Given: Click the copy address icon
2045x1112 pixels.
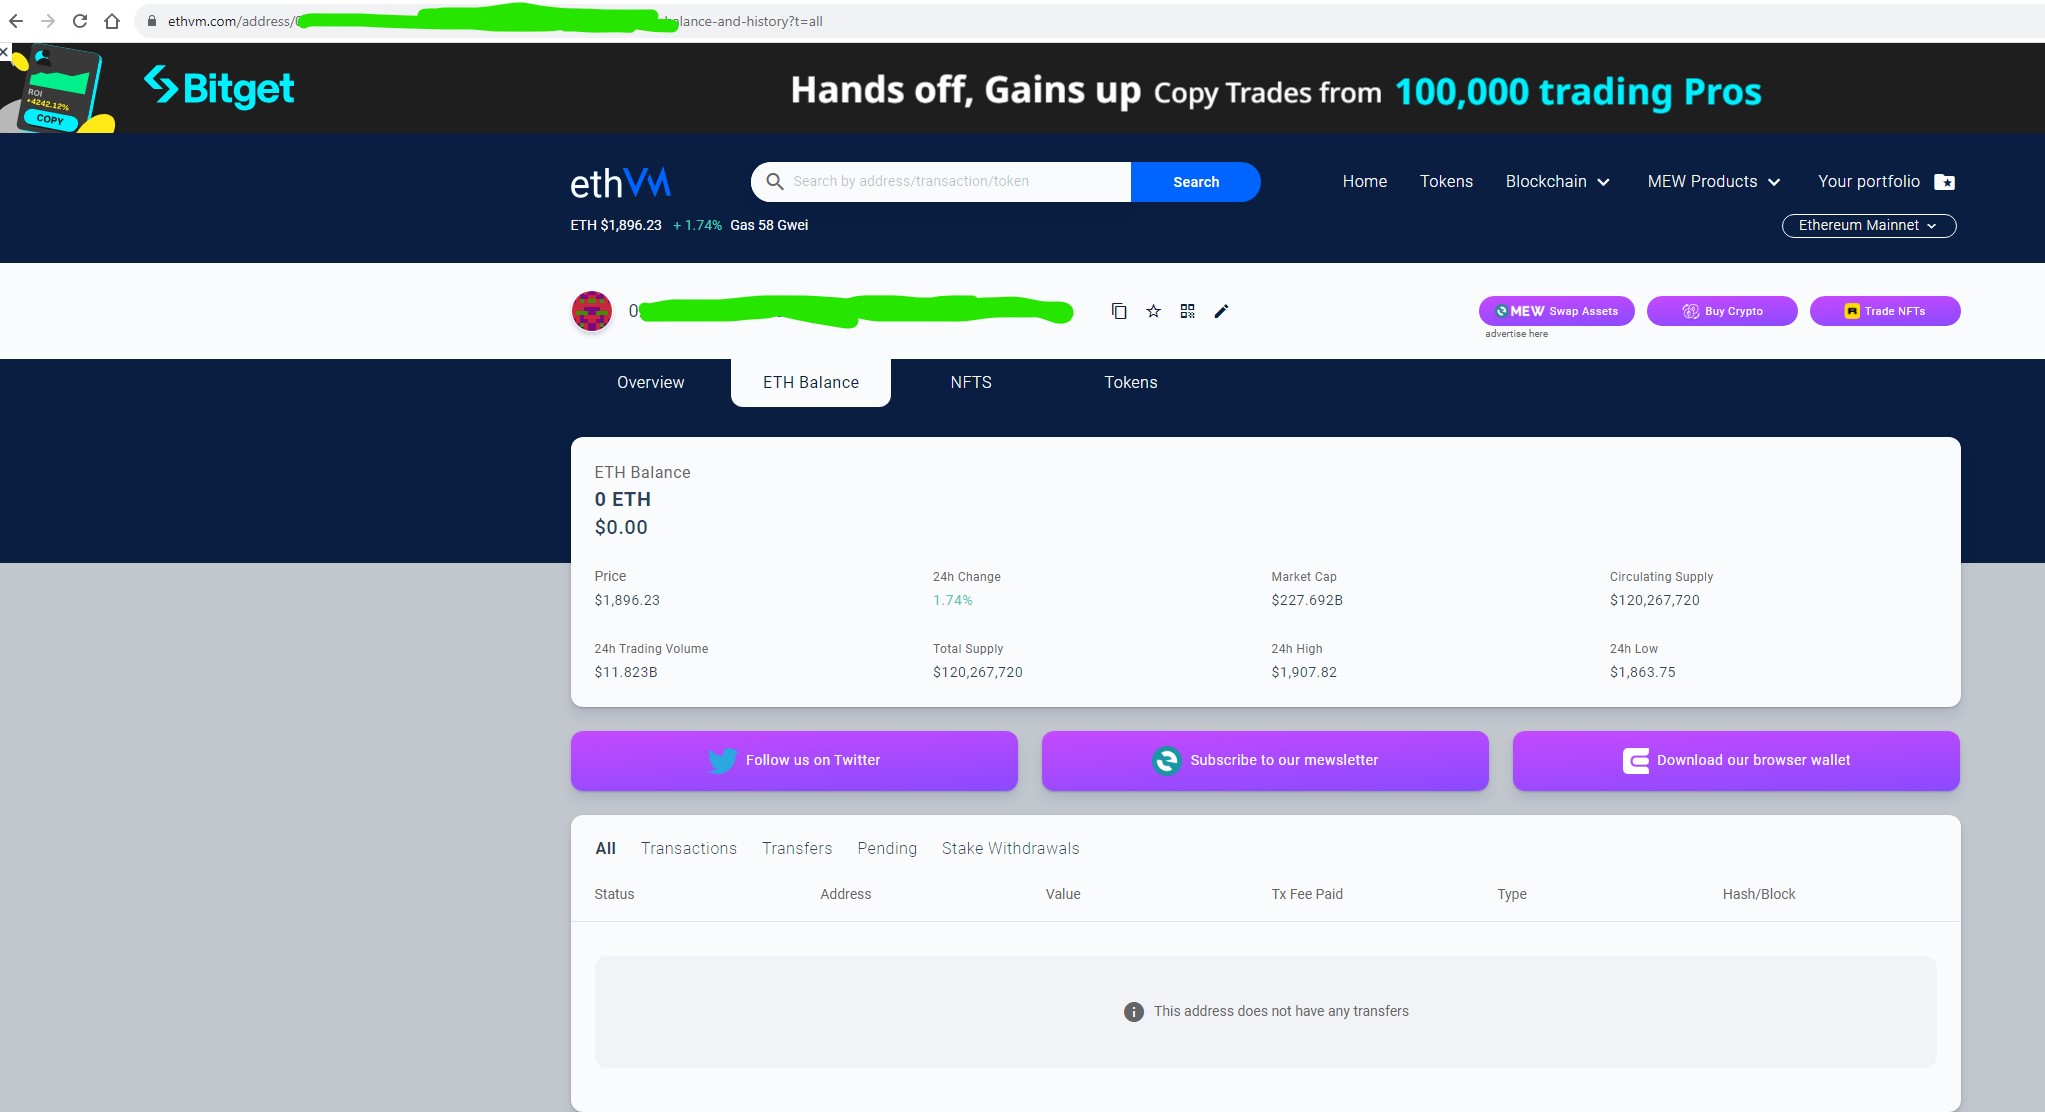Looking at the screenshot, I should pyautogui.click(x=1118, y=311).
